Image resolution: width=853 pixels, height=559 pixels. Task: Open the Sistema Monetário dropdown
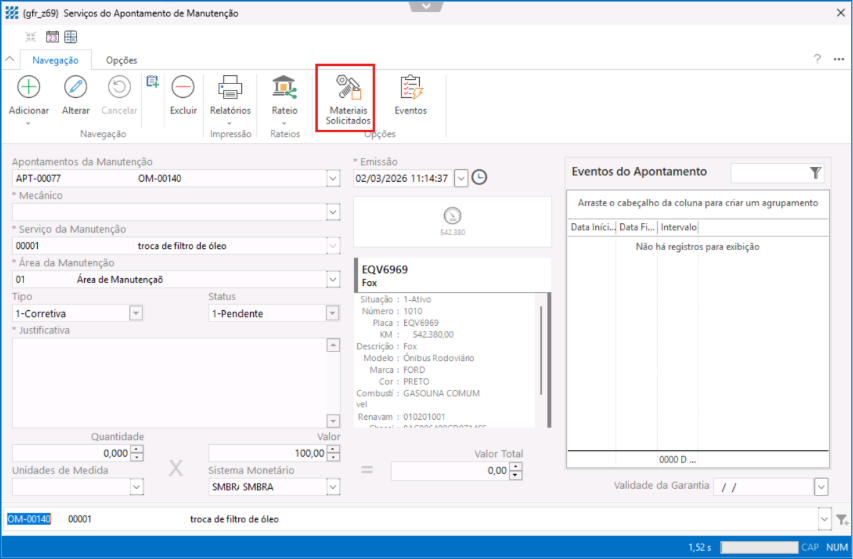[333, 487]
